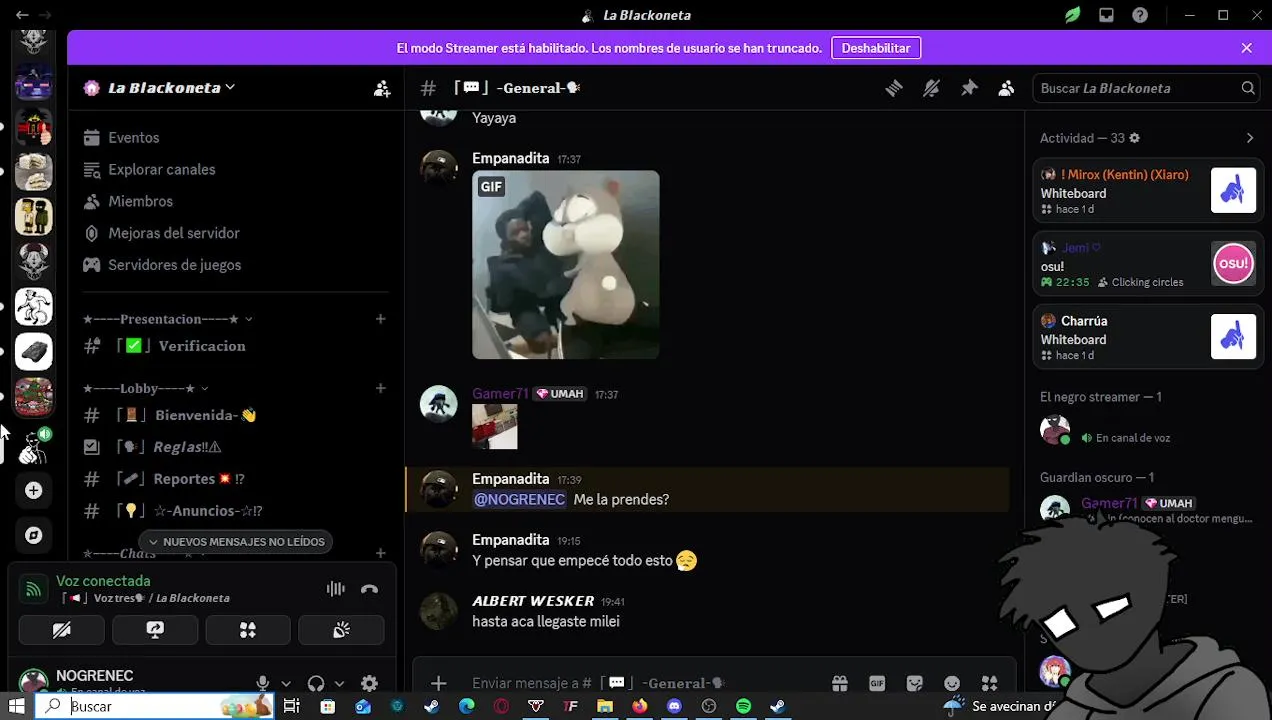Deafen with the headphones icon
Image resolution: width=1272 pixels, height=720 pixels.
[x=316, y=683]
